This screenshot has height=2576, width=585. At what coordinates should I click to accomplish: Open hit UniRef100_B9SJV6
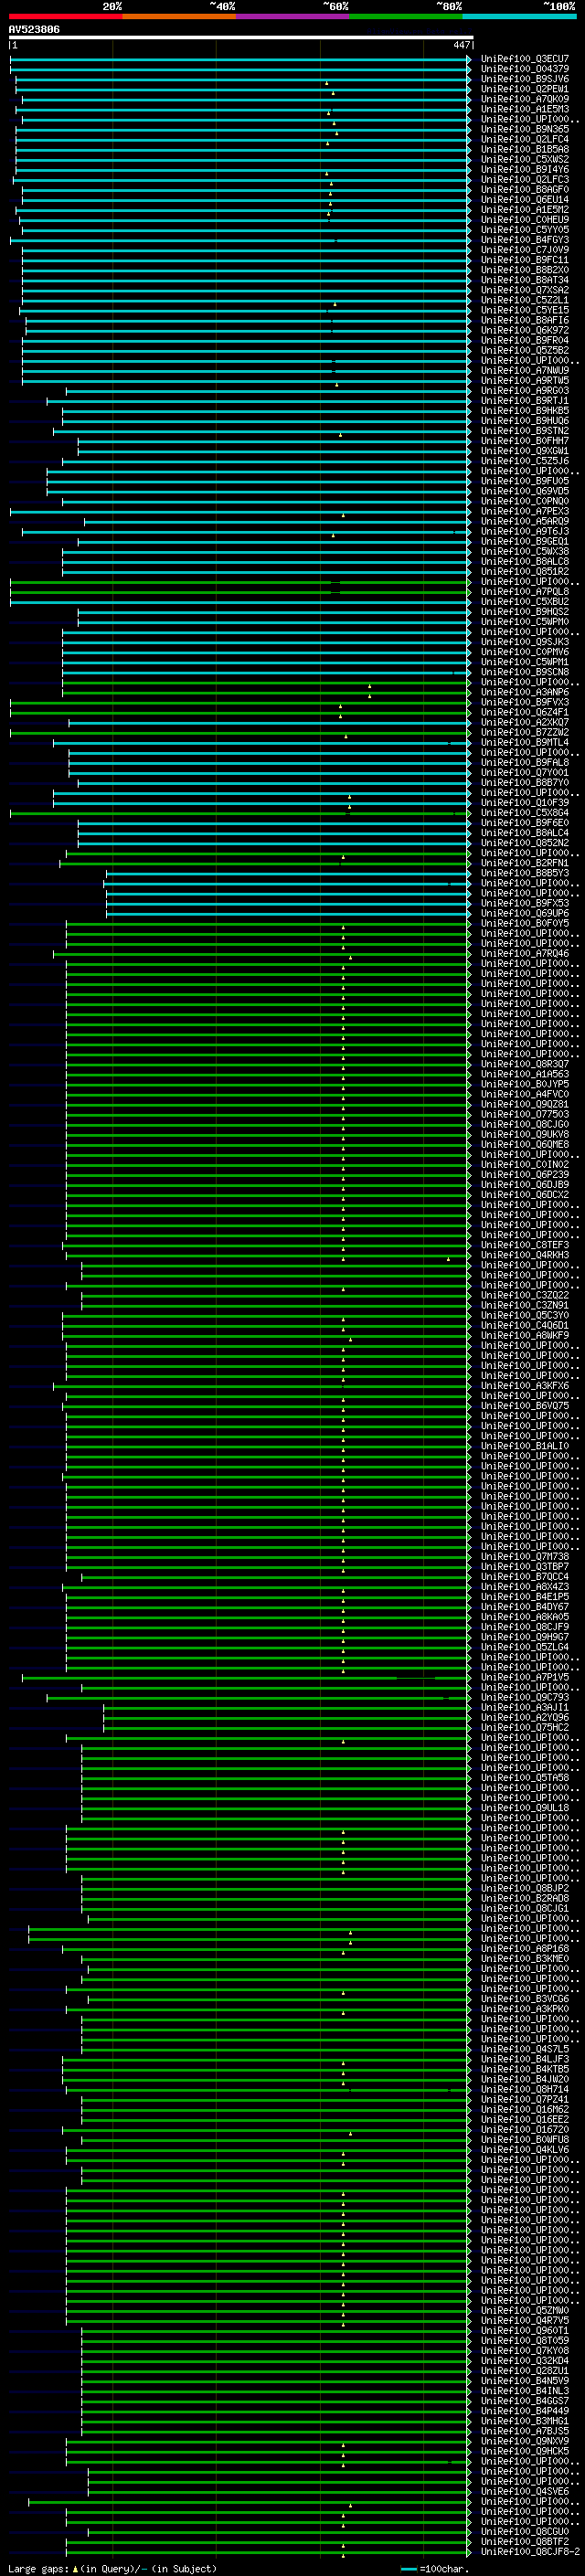[x=524, y=79]
